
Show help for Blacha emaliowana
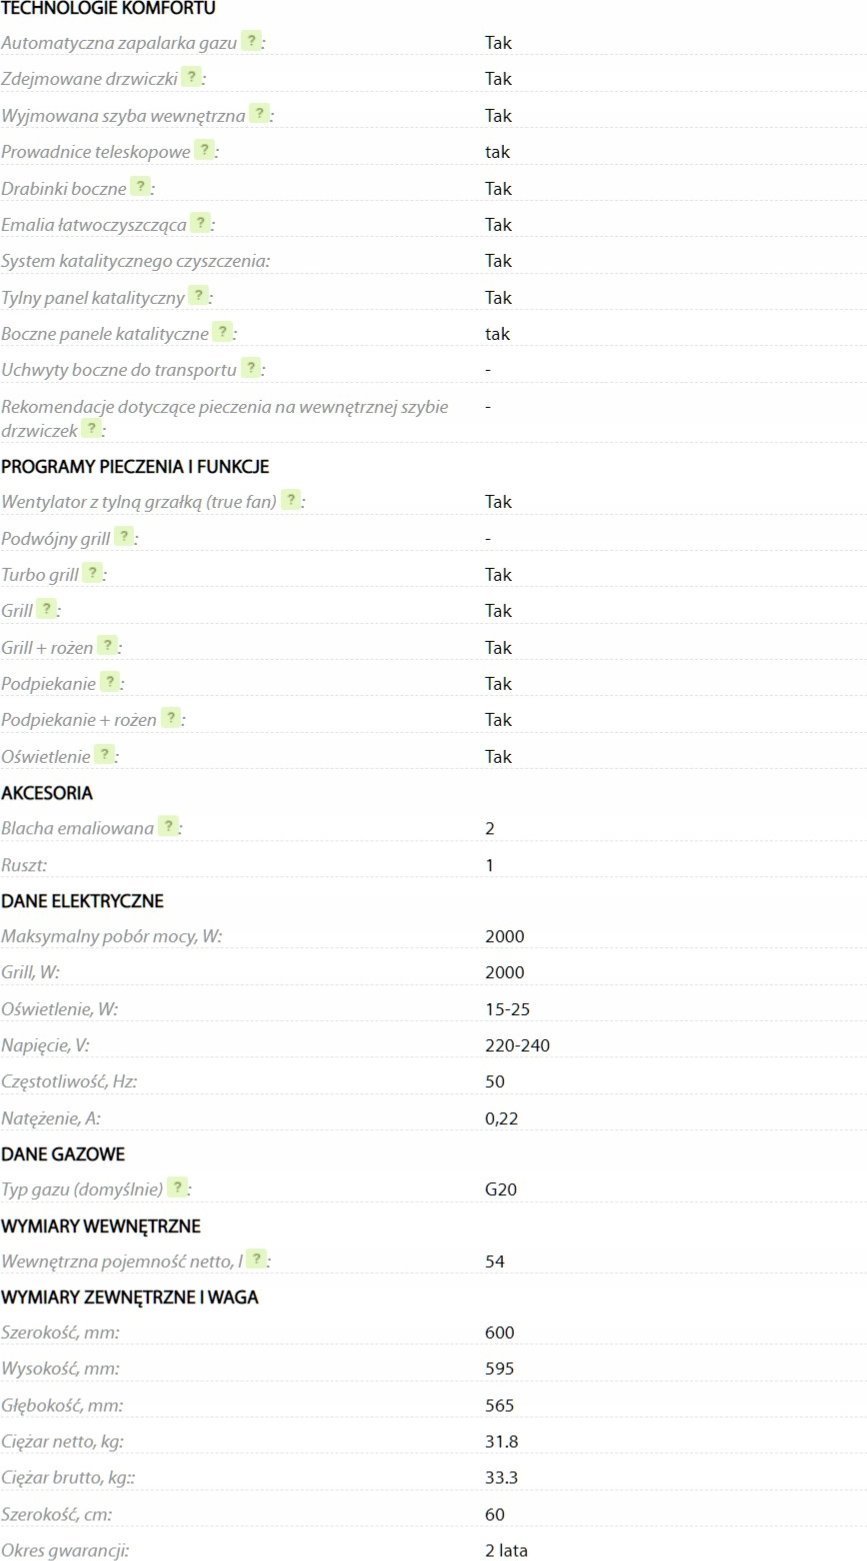168,827
